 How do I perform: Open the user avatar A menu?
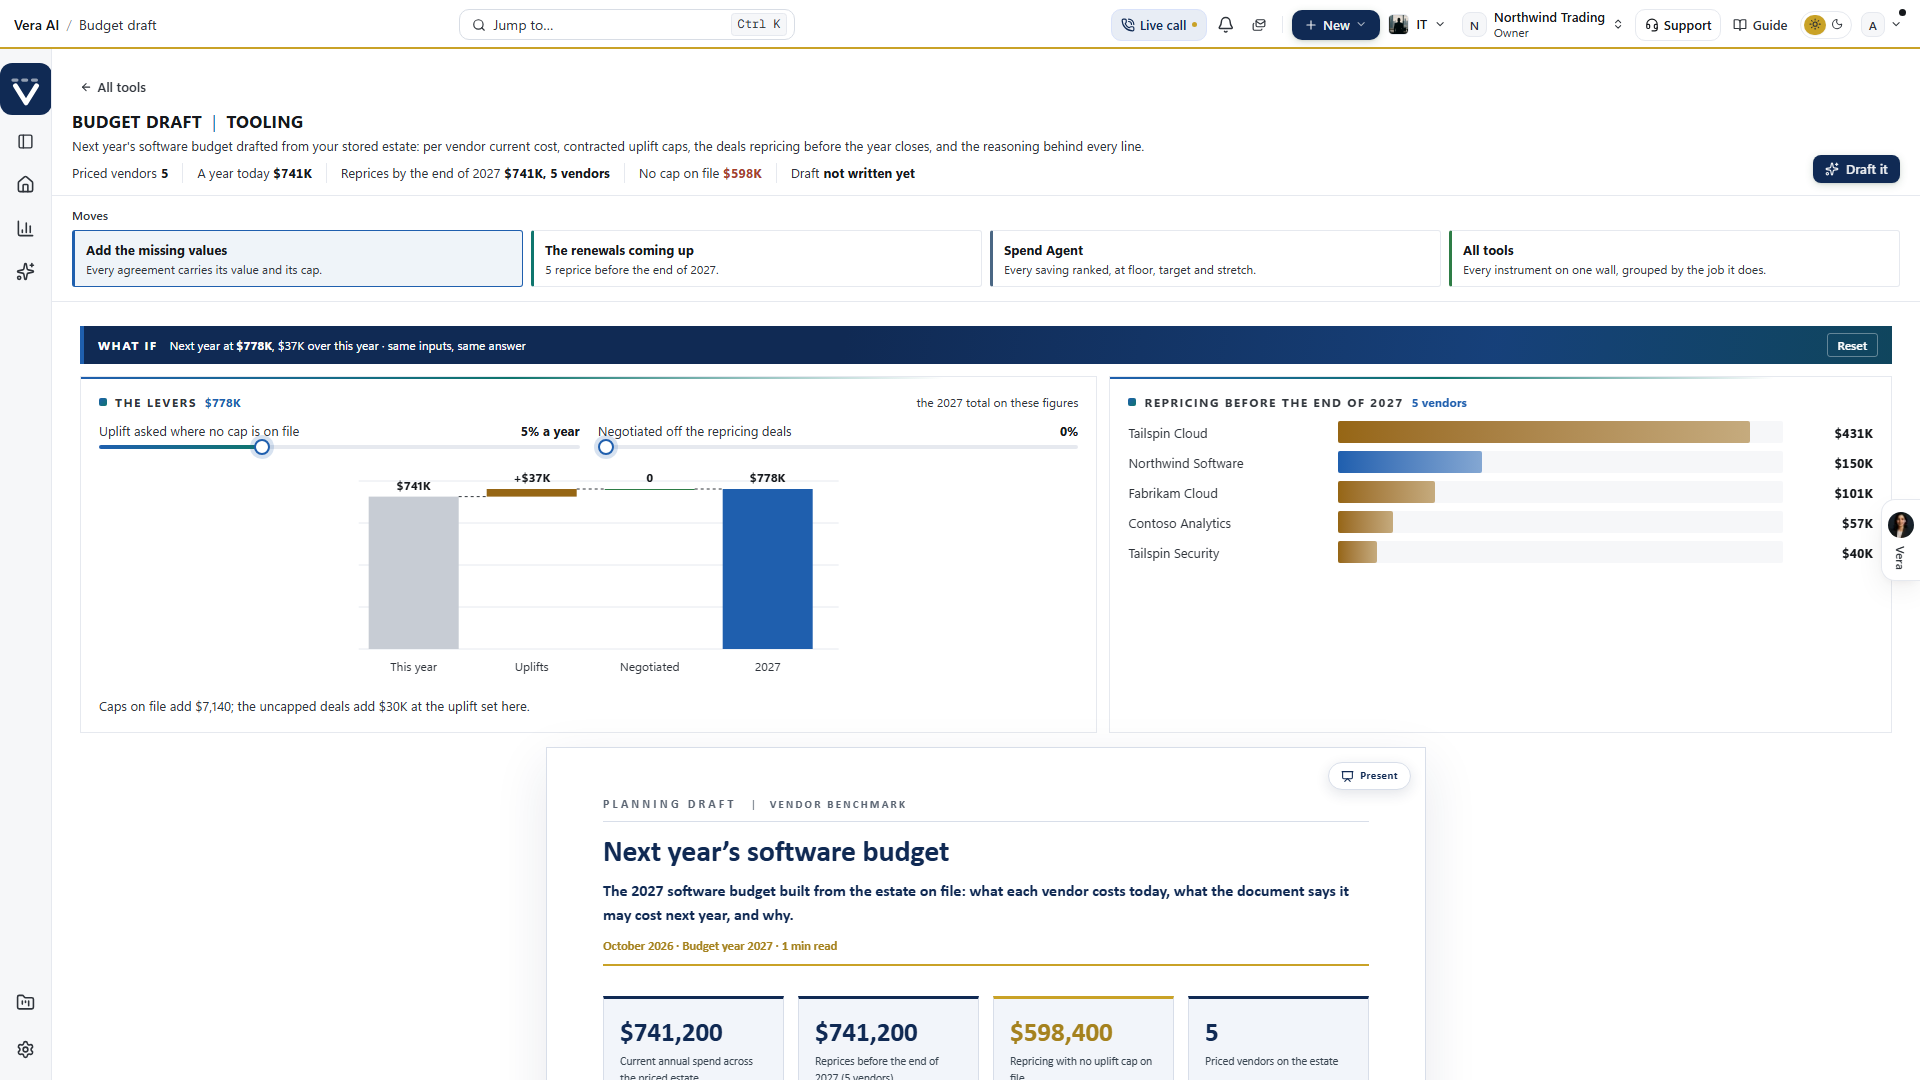(x=1881, y=25)
